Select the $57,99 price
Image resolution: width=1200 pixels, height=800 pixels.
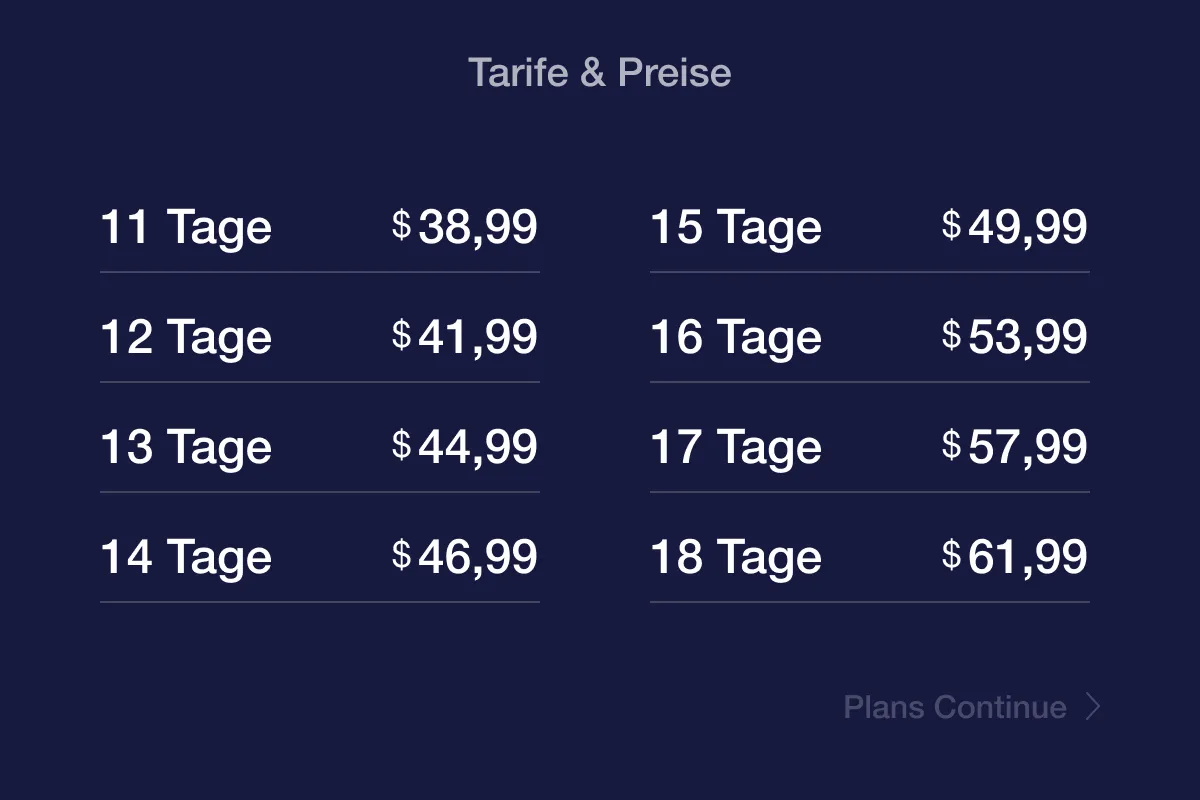(1016, 447)
